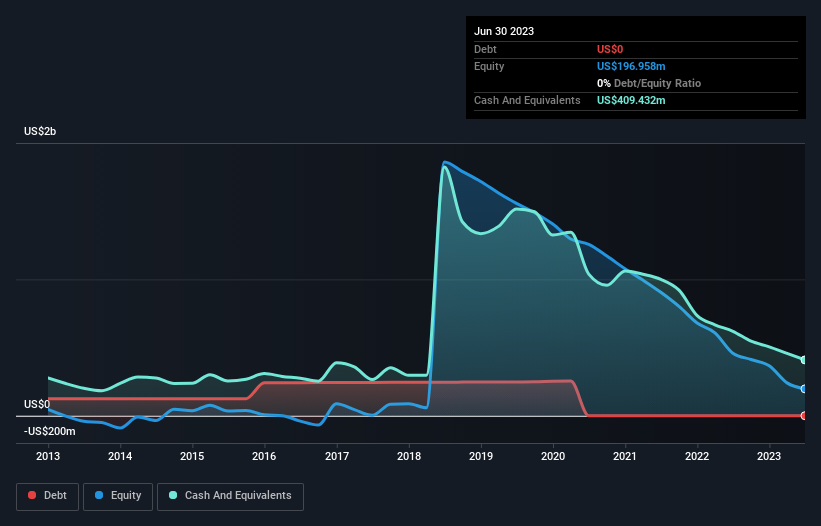821x526 pixels.
Task: Toggle the Equity series legend button
Action: pyautogui.click(x=118, y=496)
